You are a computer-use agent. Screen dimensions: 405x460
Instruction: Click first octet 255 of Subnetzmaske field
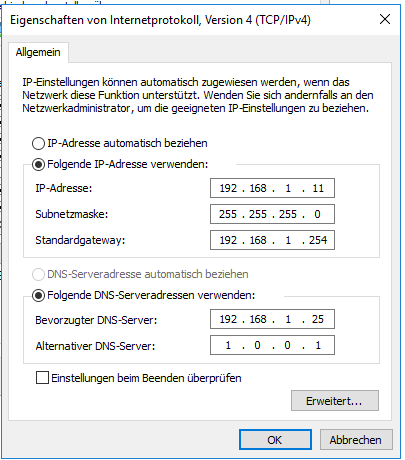point(228,214)
